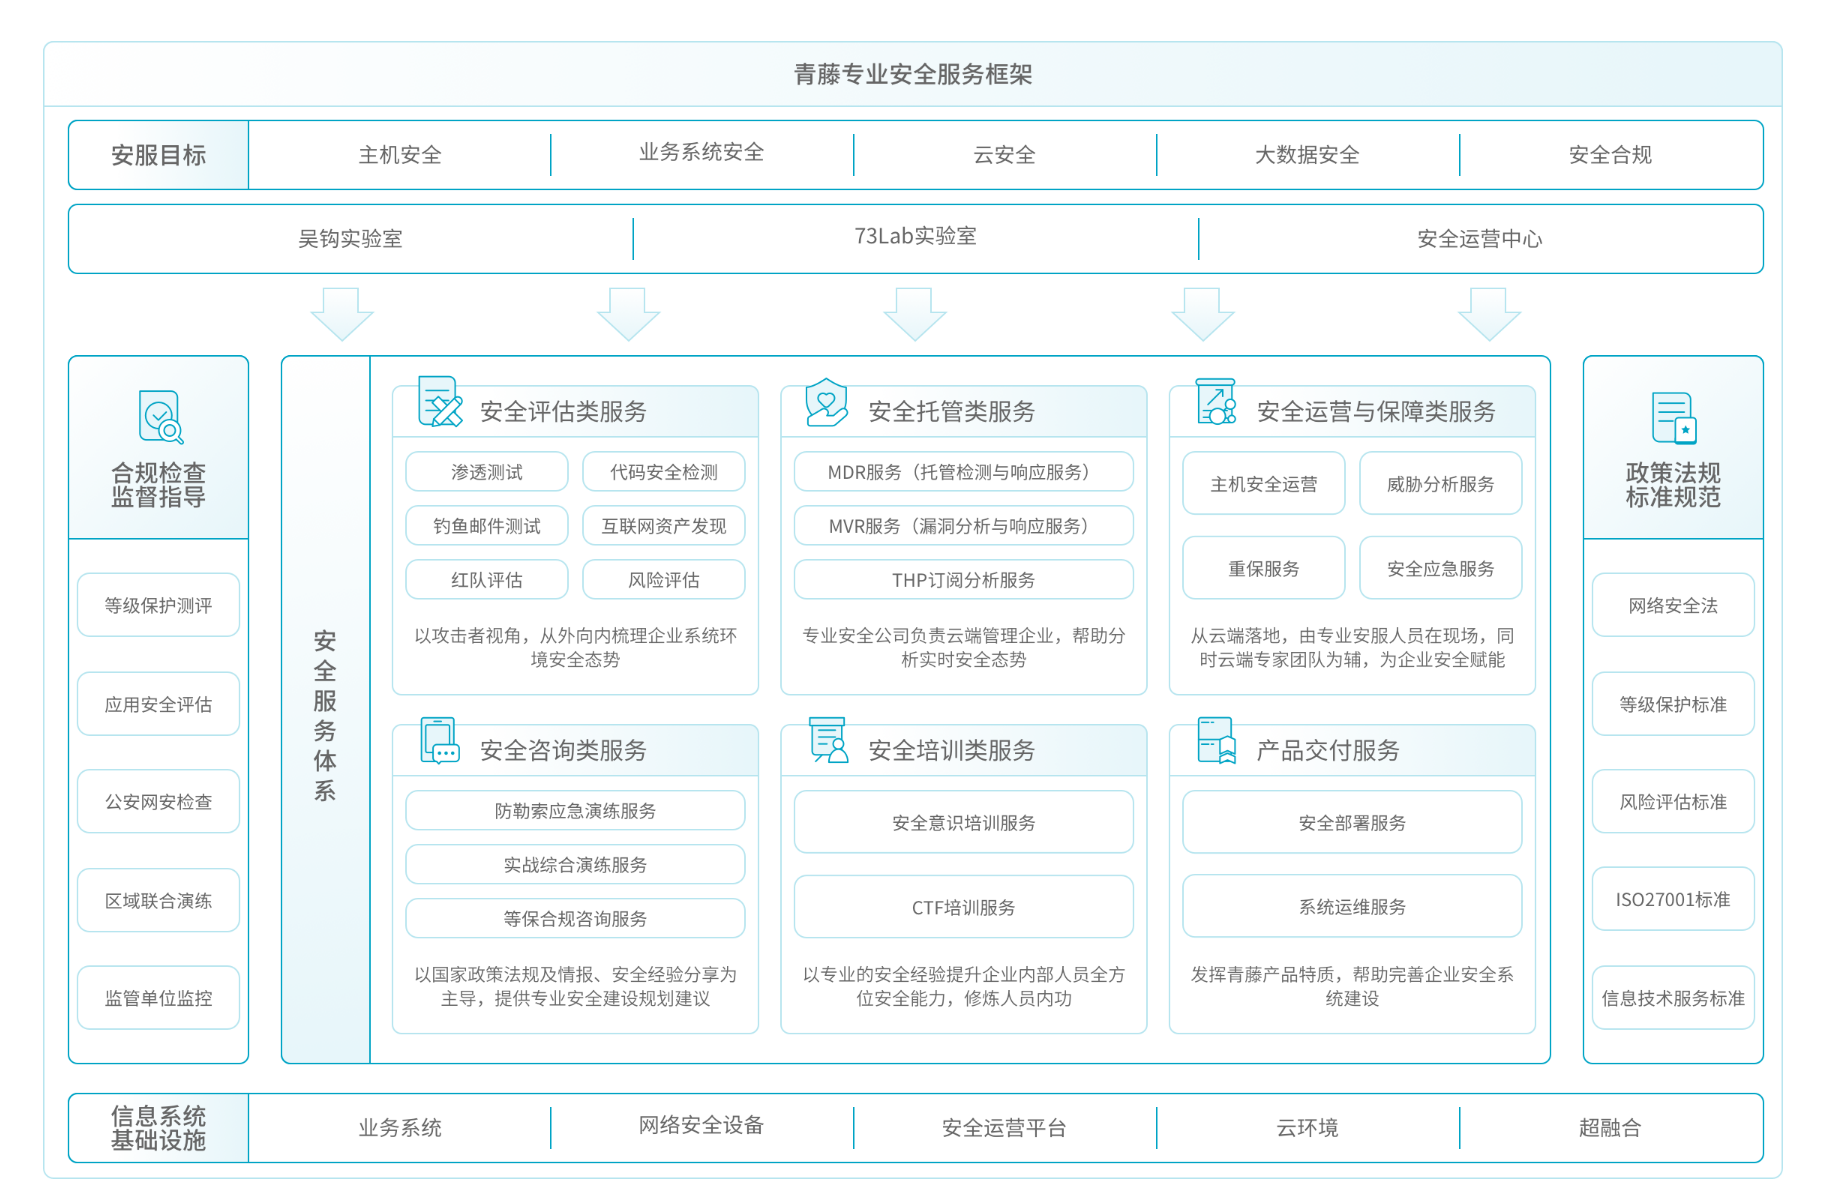Click the 安全咨询类服务 chat device icon

click(x=440, y=741)
